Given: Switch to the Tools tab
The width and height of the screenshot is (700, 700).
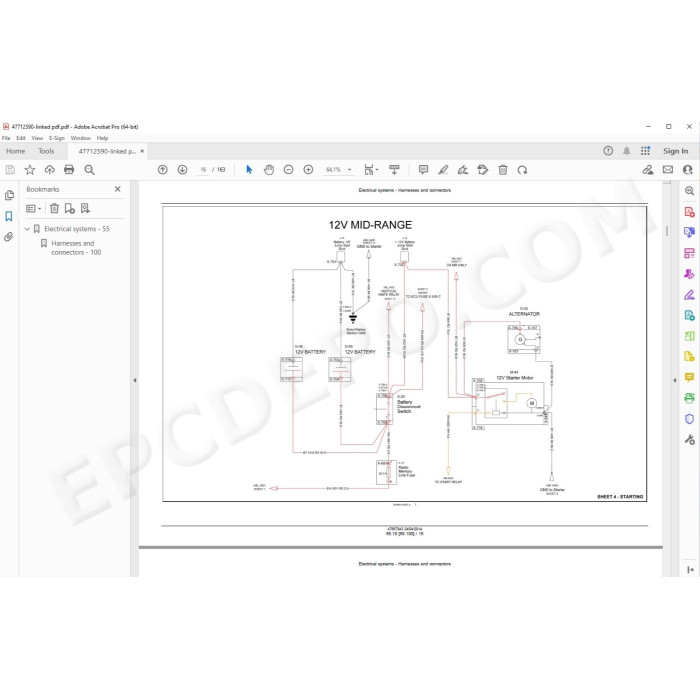Looking at the screenshot, I should [x=46, y=151].
